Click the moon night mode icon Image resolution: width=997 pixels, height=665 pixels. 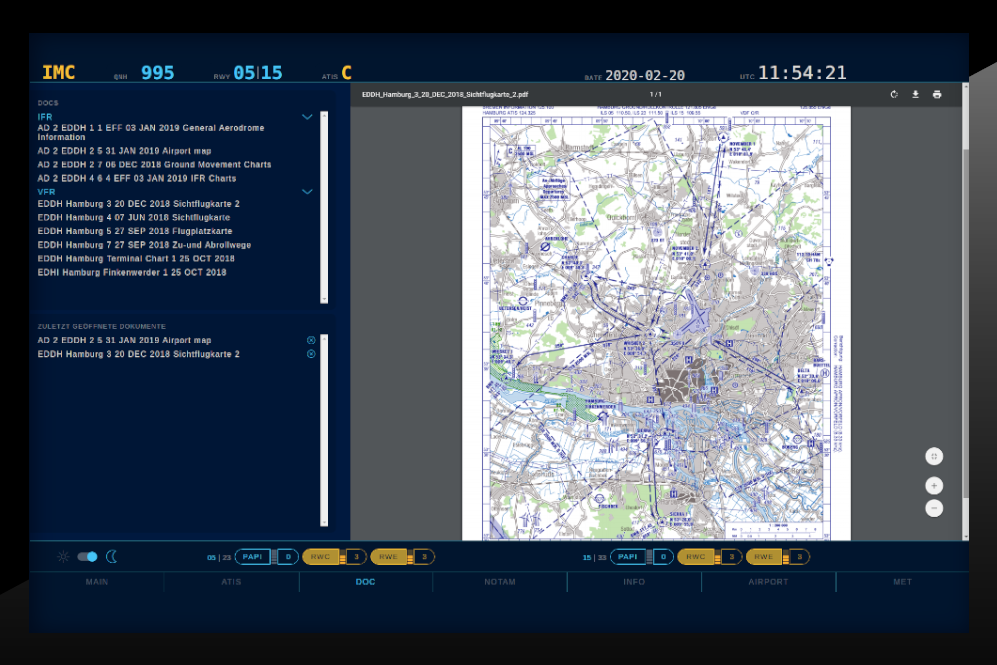click(x=112, y=557)
